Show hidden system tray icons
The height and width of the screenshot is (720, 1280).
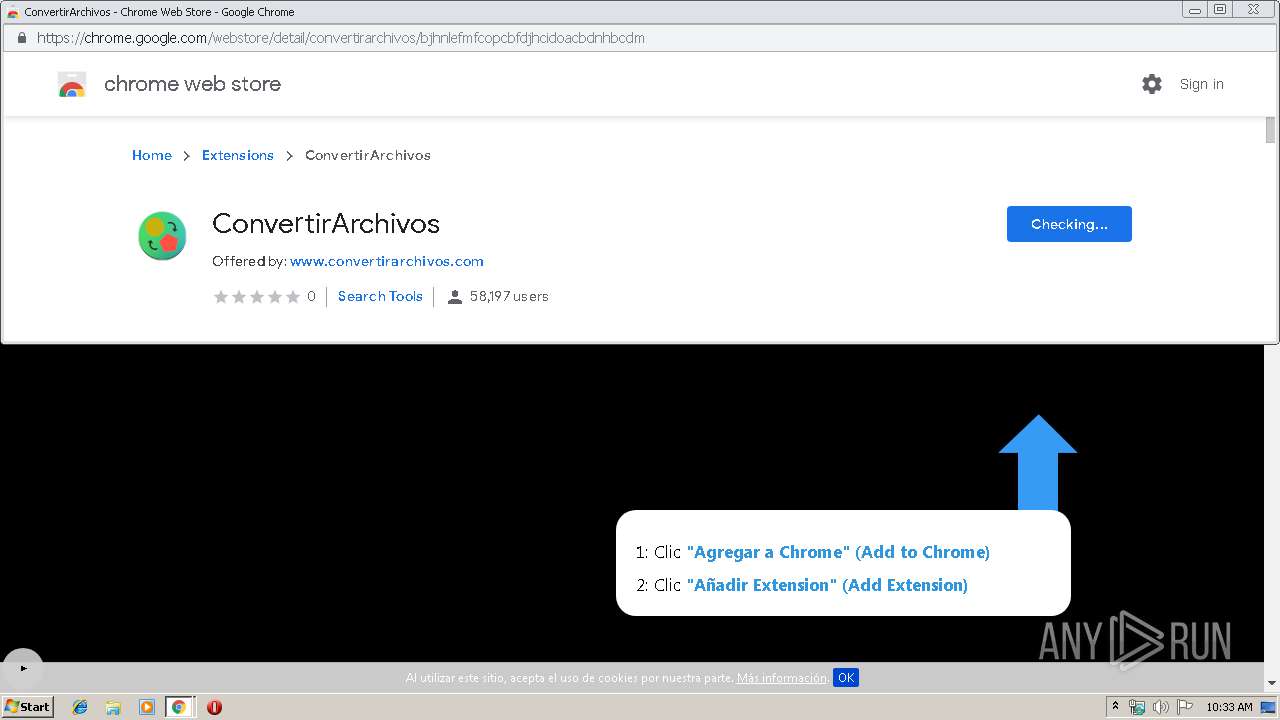click(x=1115, y=707)
